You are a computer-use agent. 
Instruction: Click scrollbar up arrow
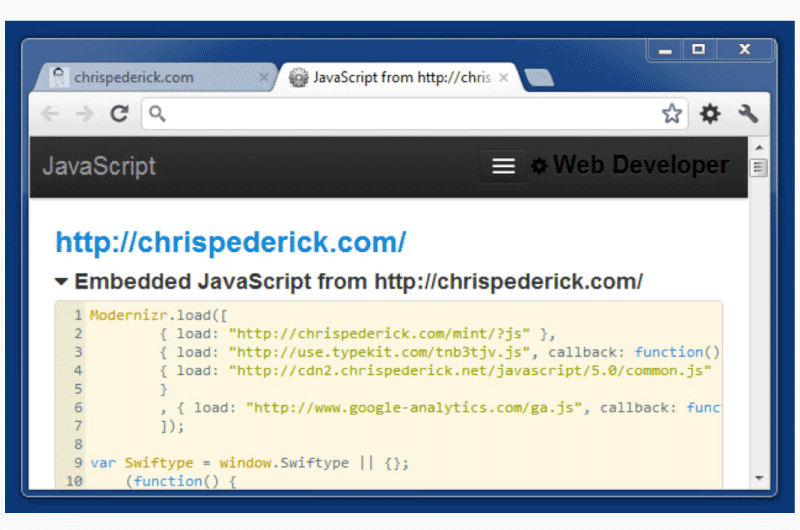click(759, 147)
